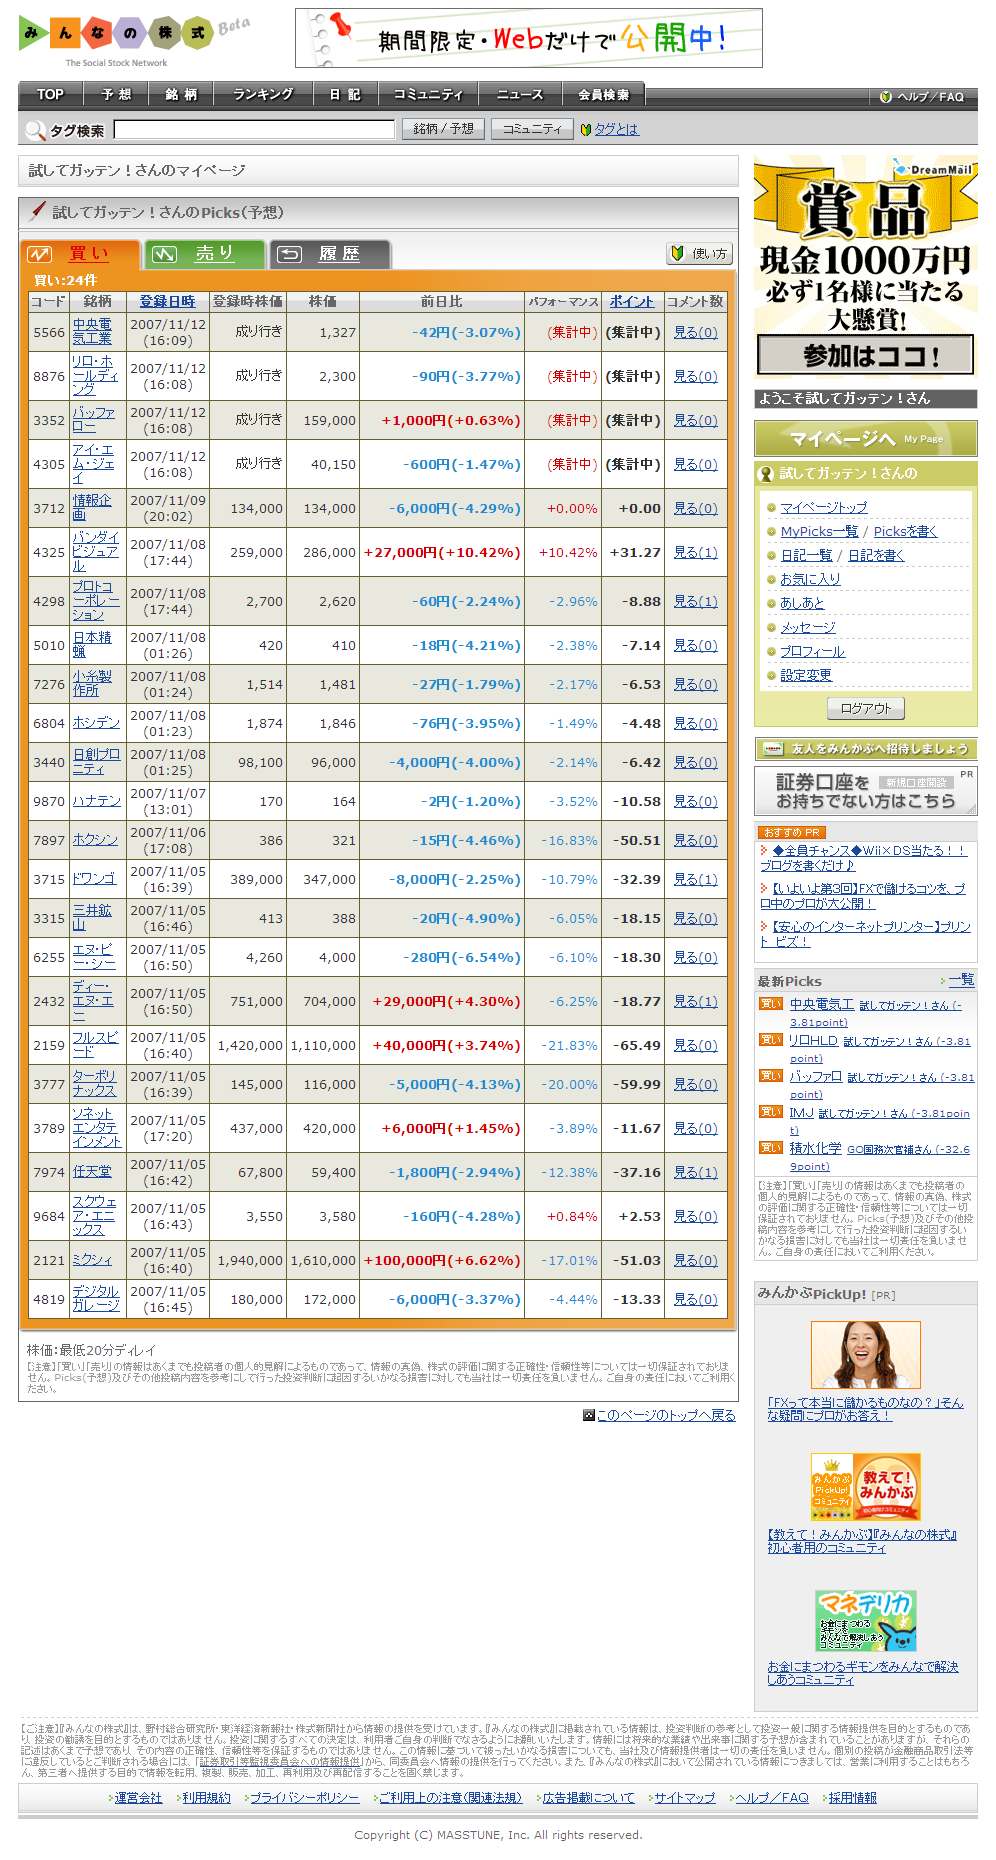Open サイトマップ footer link
Image resolution: width=996 pixels, height=1860 pixels.
685,1797
